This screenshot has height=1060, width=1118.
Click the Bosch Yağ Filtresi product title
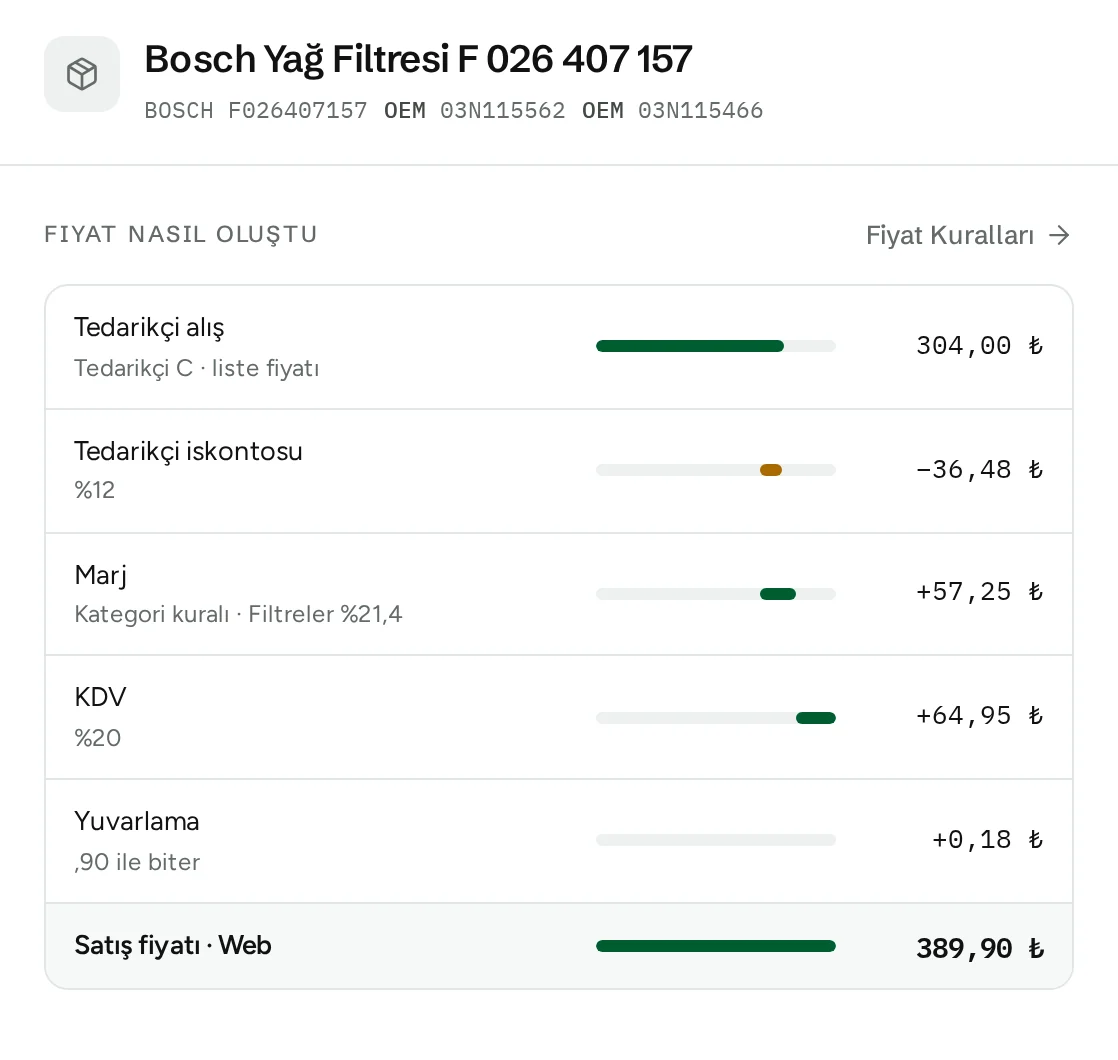(x=419, y=59)
